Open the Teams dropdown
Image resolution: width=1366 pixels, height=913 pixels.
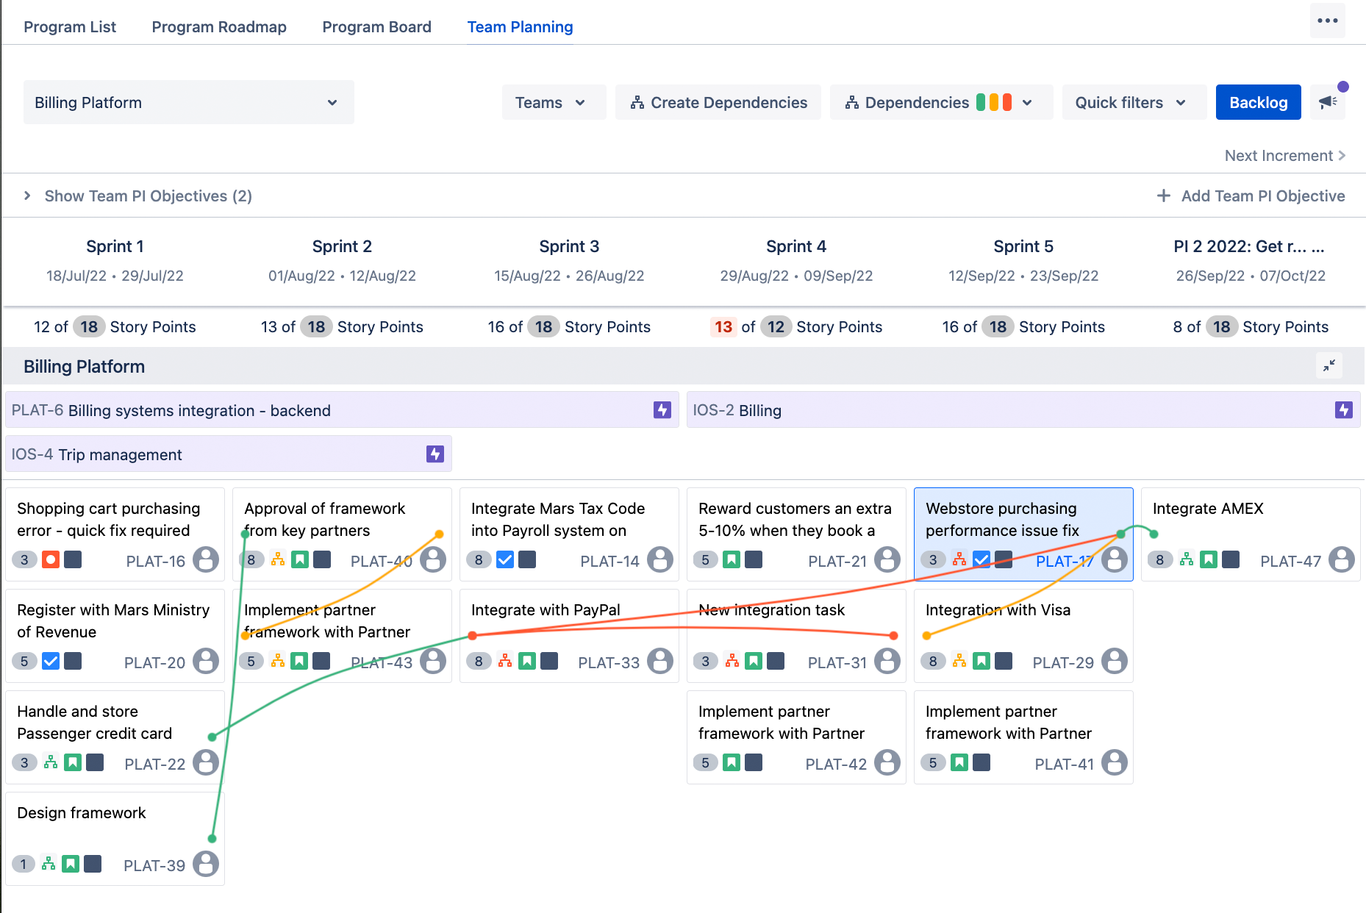553,101
